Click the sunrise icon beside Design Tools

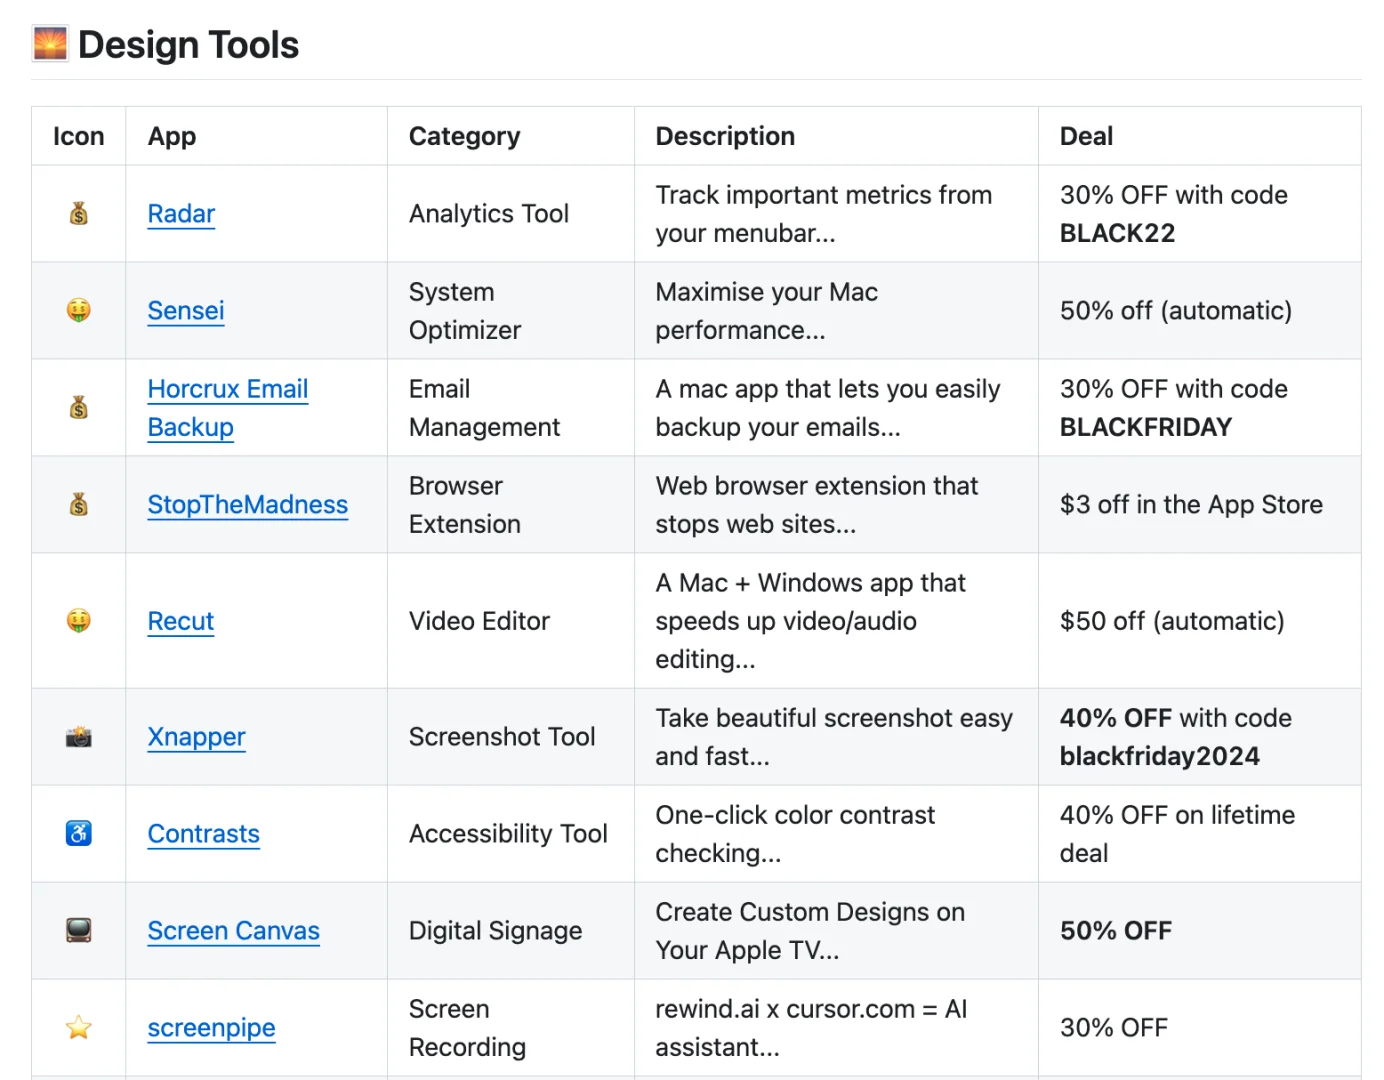point(50,45)
